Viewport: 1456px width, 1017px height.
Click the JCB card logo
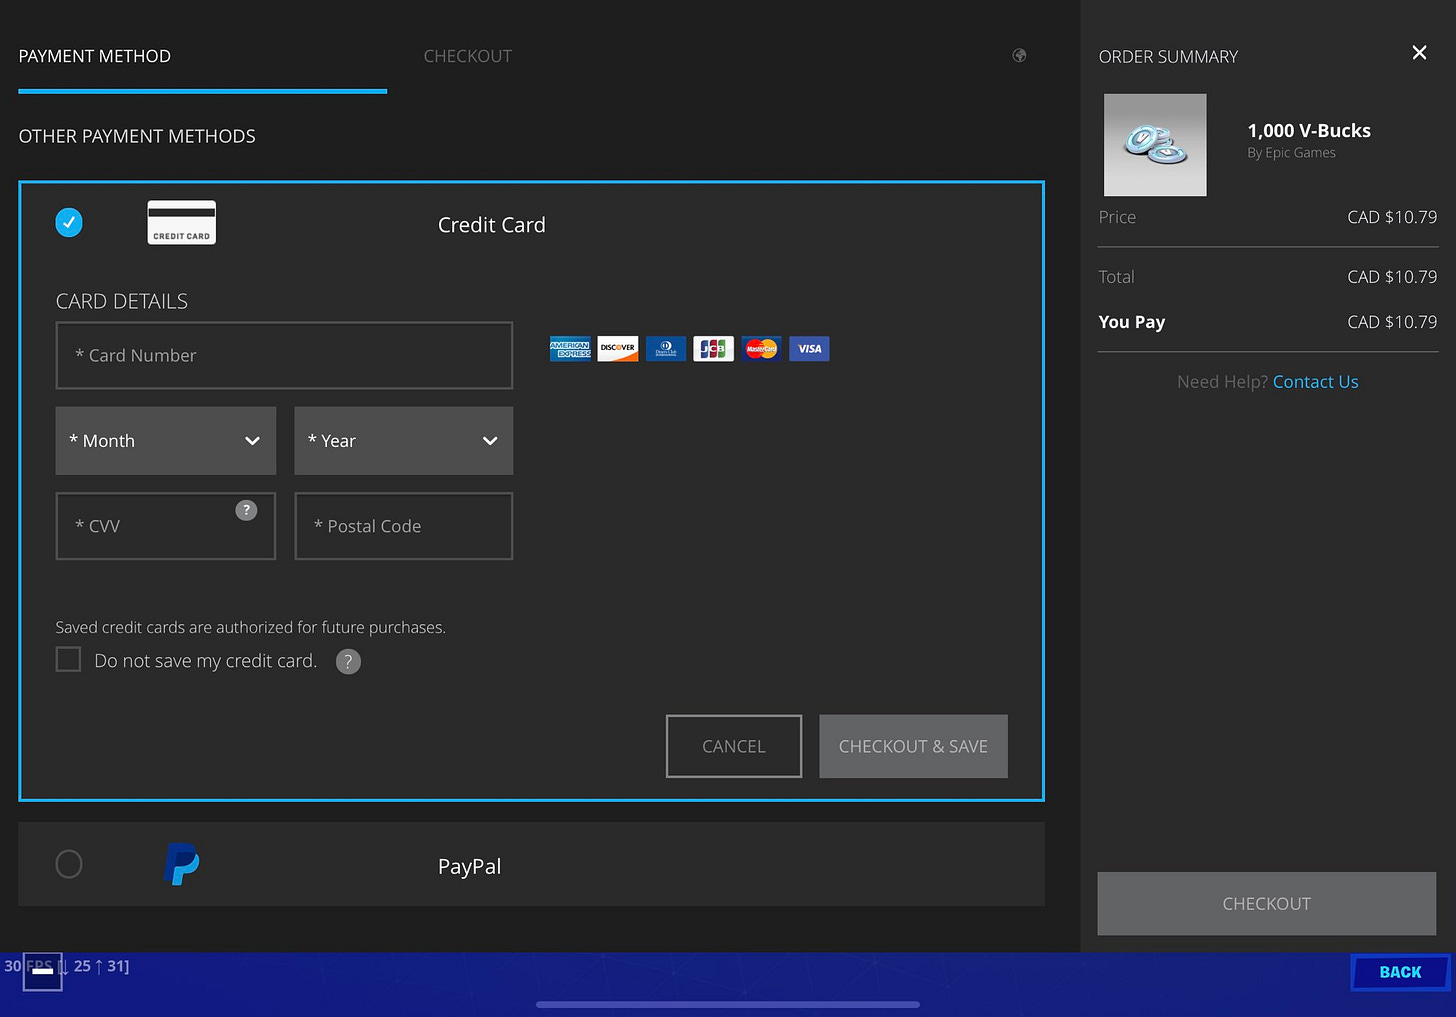pos(713,349)
